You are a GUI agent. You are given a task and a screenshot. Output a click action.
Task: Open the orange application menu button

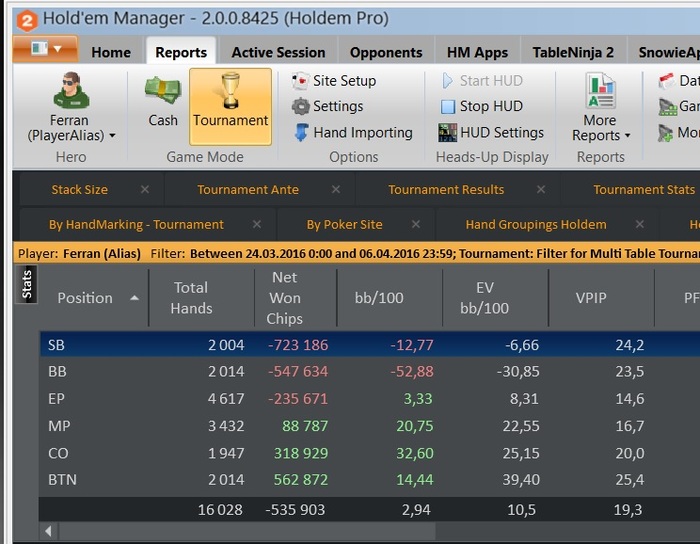(46, 49)
